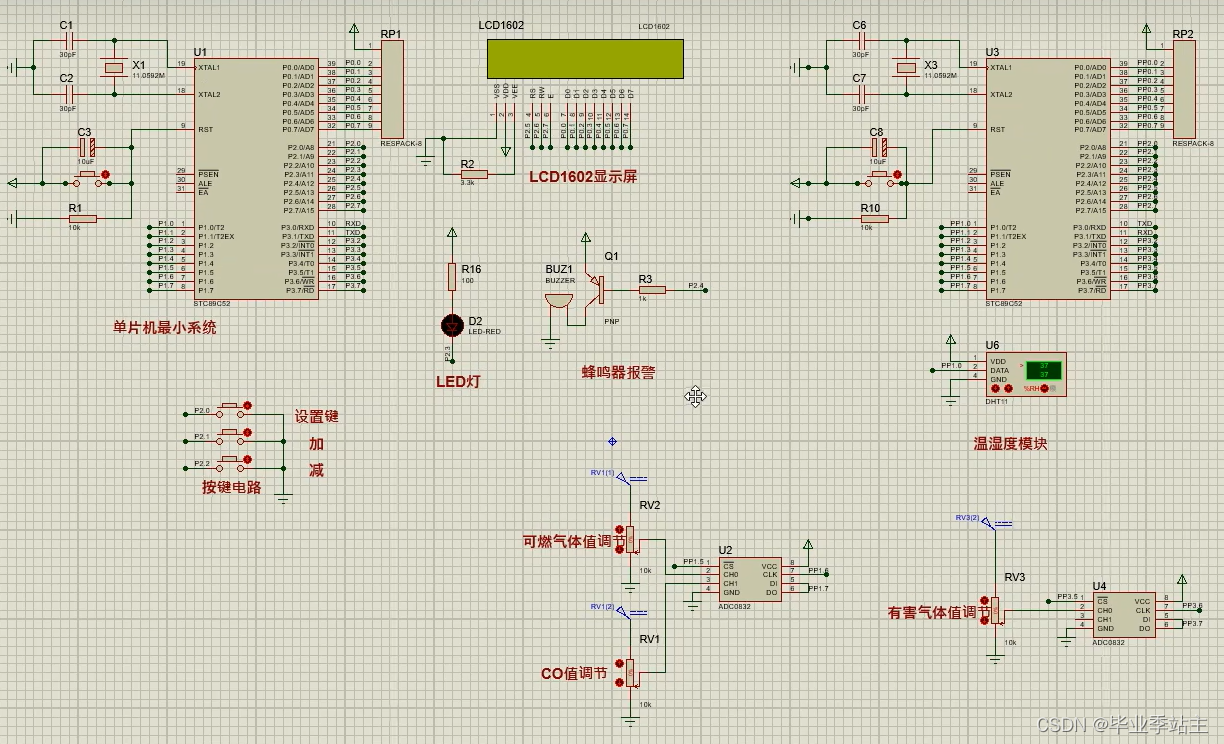Toggle latch dot on the 减 push button

248,460
